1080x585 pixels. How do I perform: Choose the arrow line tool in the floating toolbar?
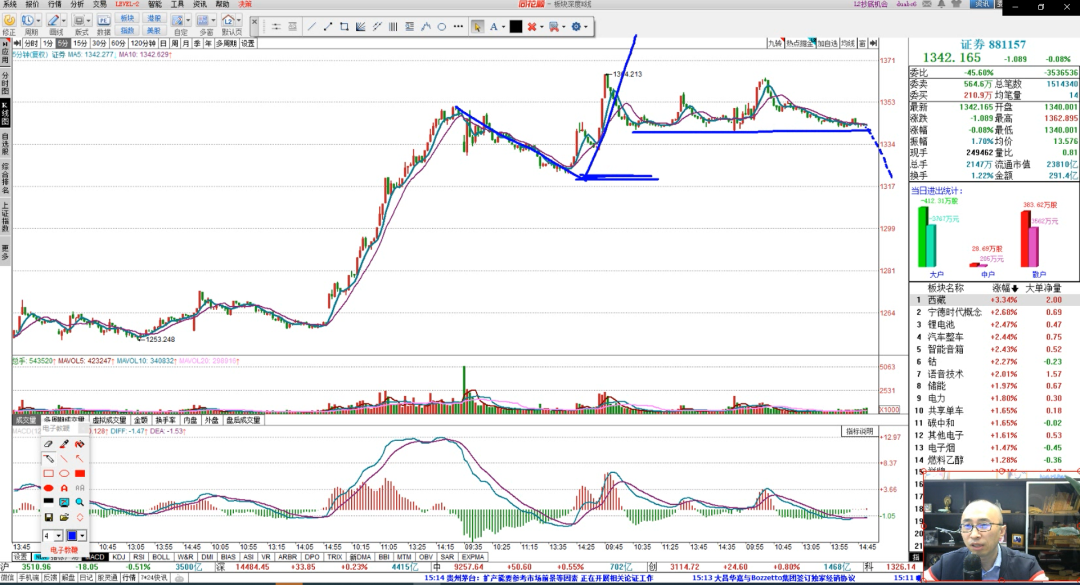point(328,27)
